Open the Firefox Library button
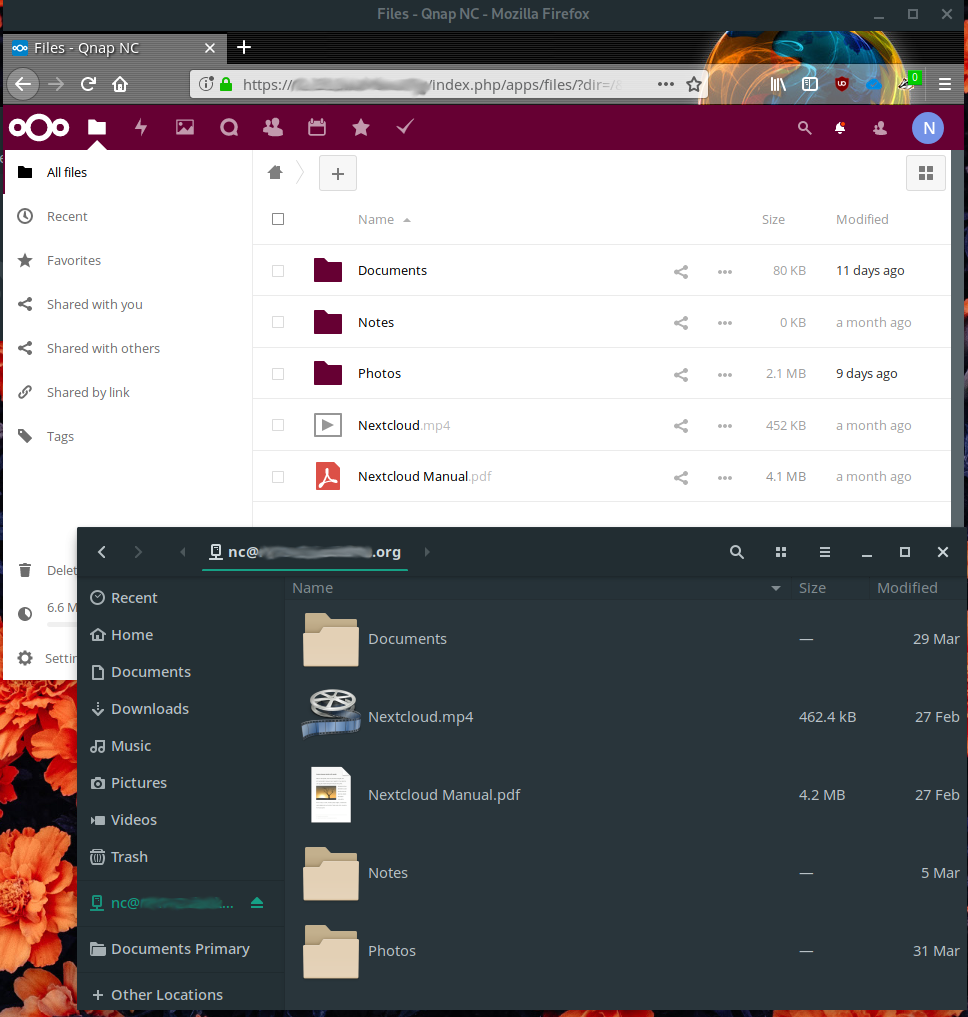968x1017 pixels. pyautogui.click(x=778, y=84)
